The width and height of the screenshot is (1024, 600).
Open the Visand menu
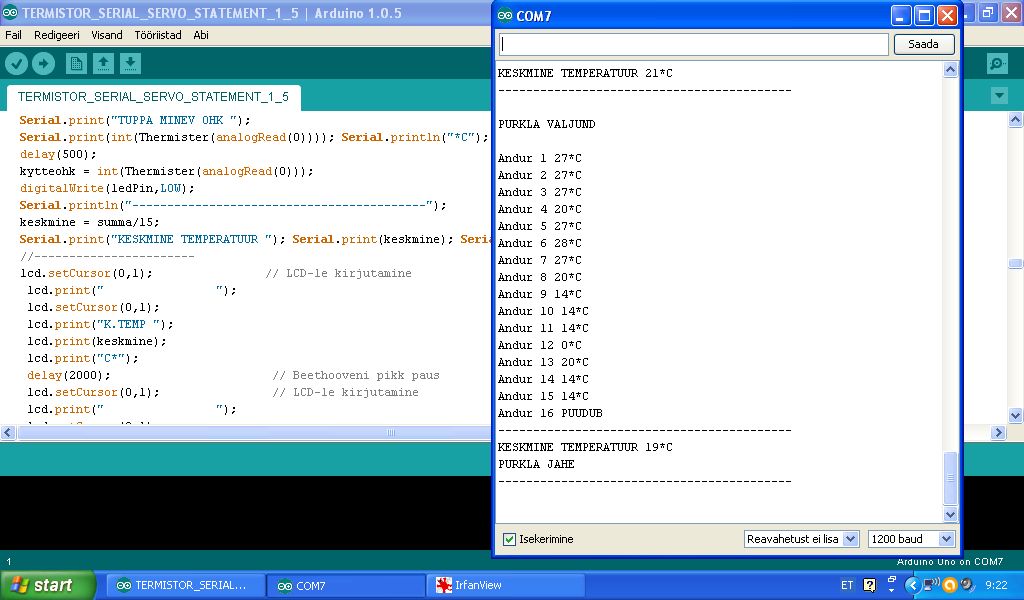point(107,35)
